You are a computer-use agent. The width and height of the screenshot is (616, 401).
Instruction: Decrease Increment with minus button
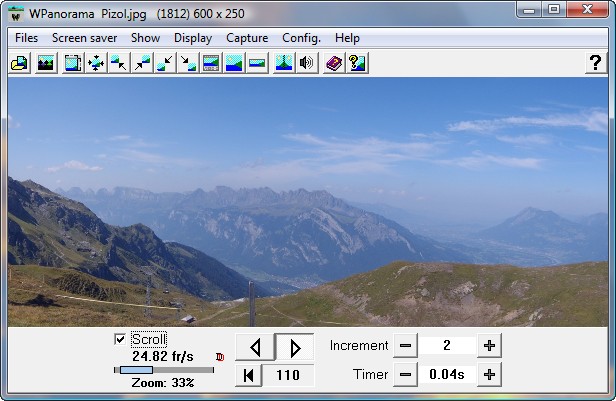405,346
